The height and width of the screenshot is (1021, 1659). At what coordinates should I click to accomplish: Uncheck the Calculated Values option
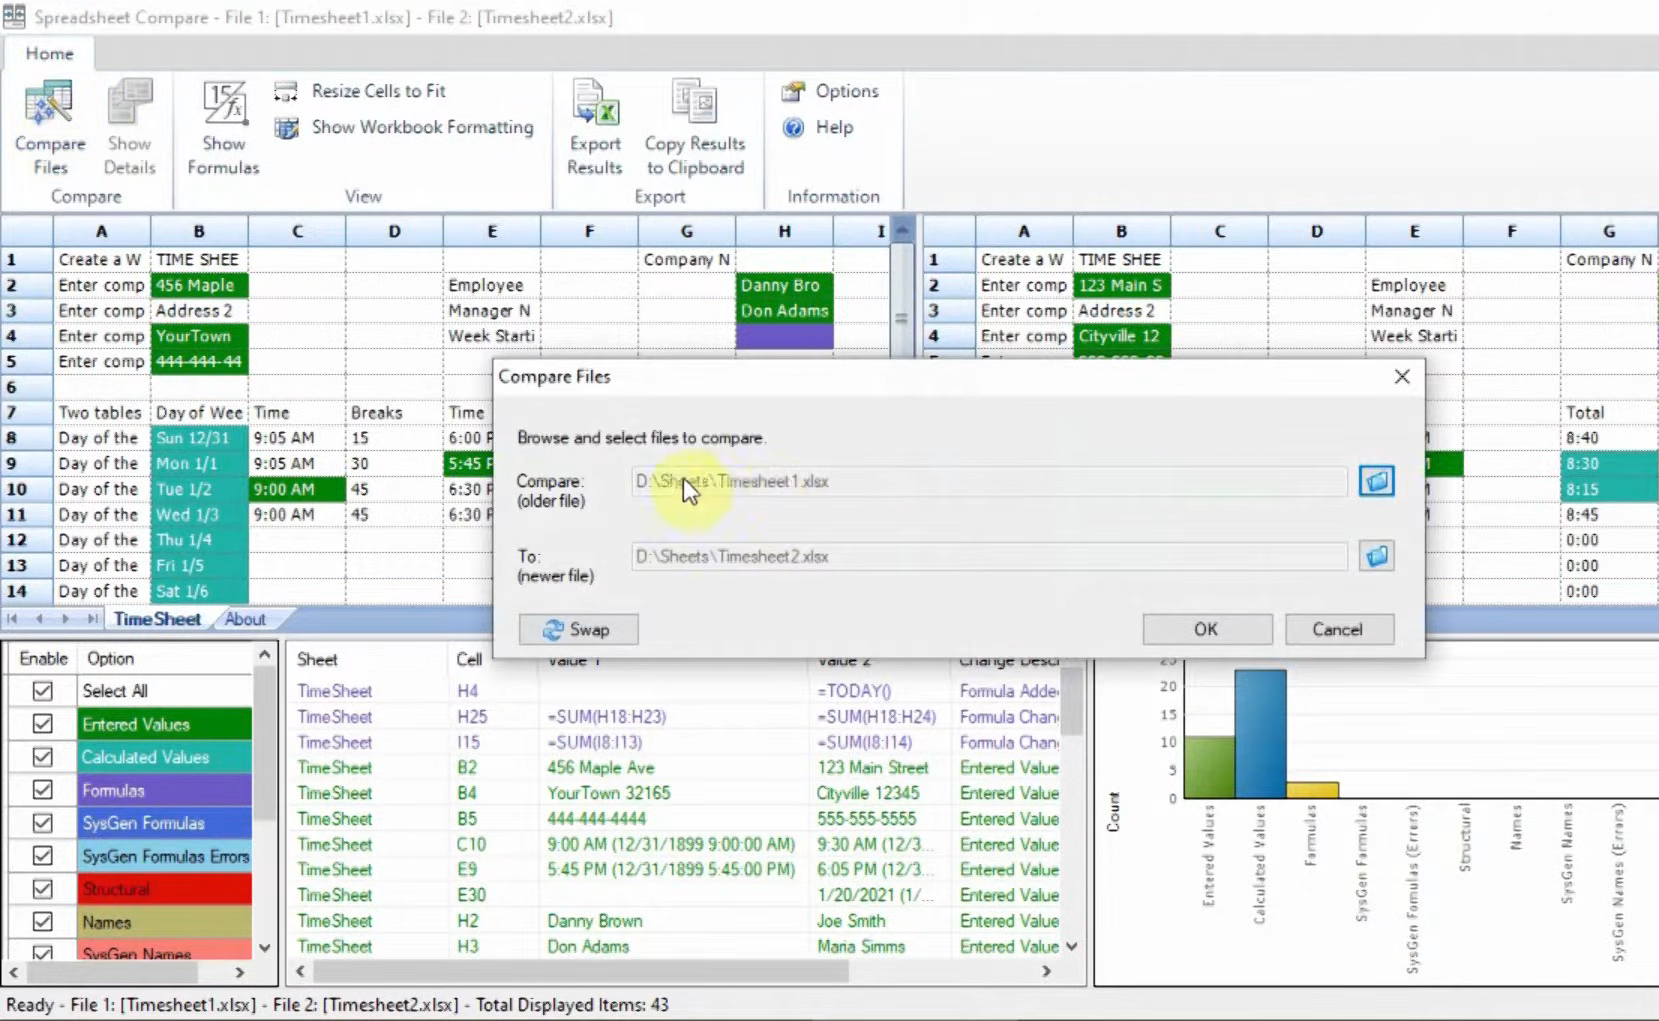click(x=42, y=757)
